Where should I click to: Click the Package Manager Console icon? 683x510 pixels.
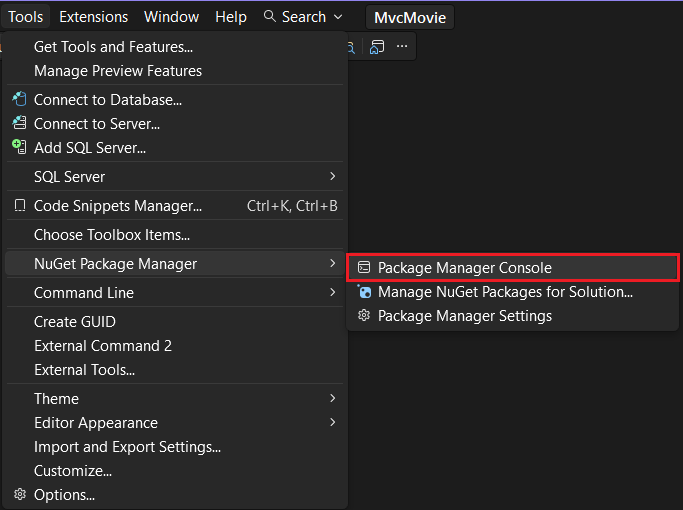pyautogui.click(x=364, y=267)
